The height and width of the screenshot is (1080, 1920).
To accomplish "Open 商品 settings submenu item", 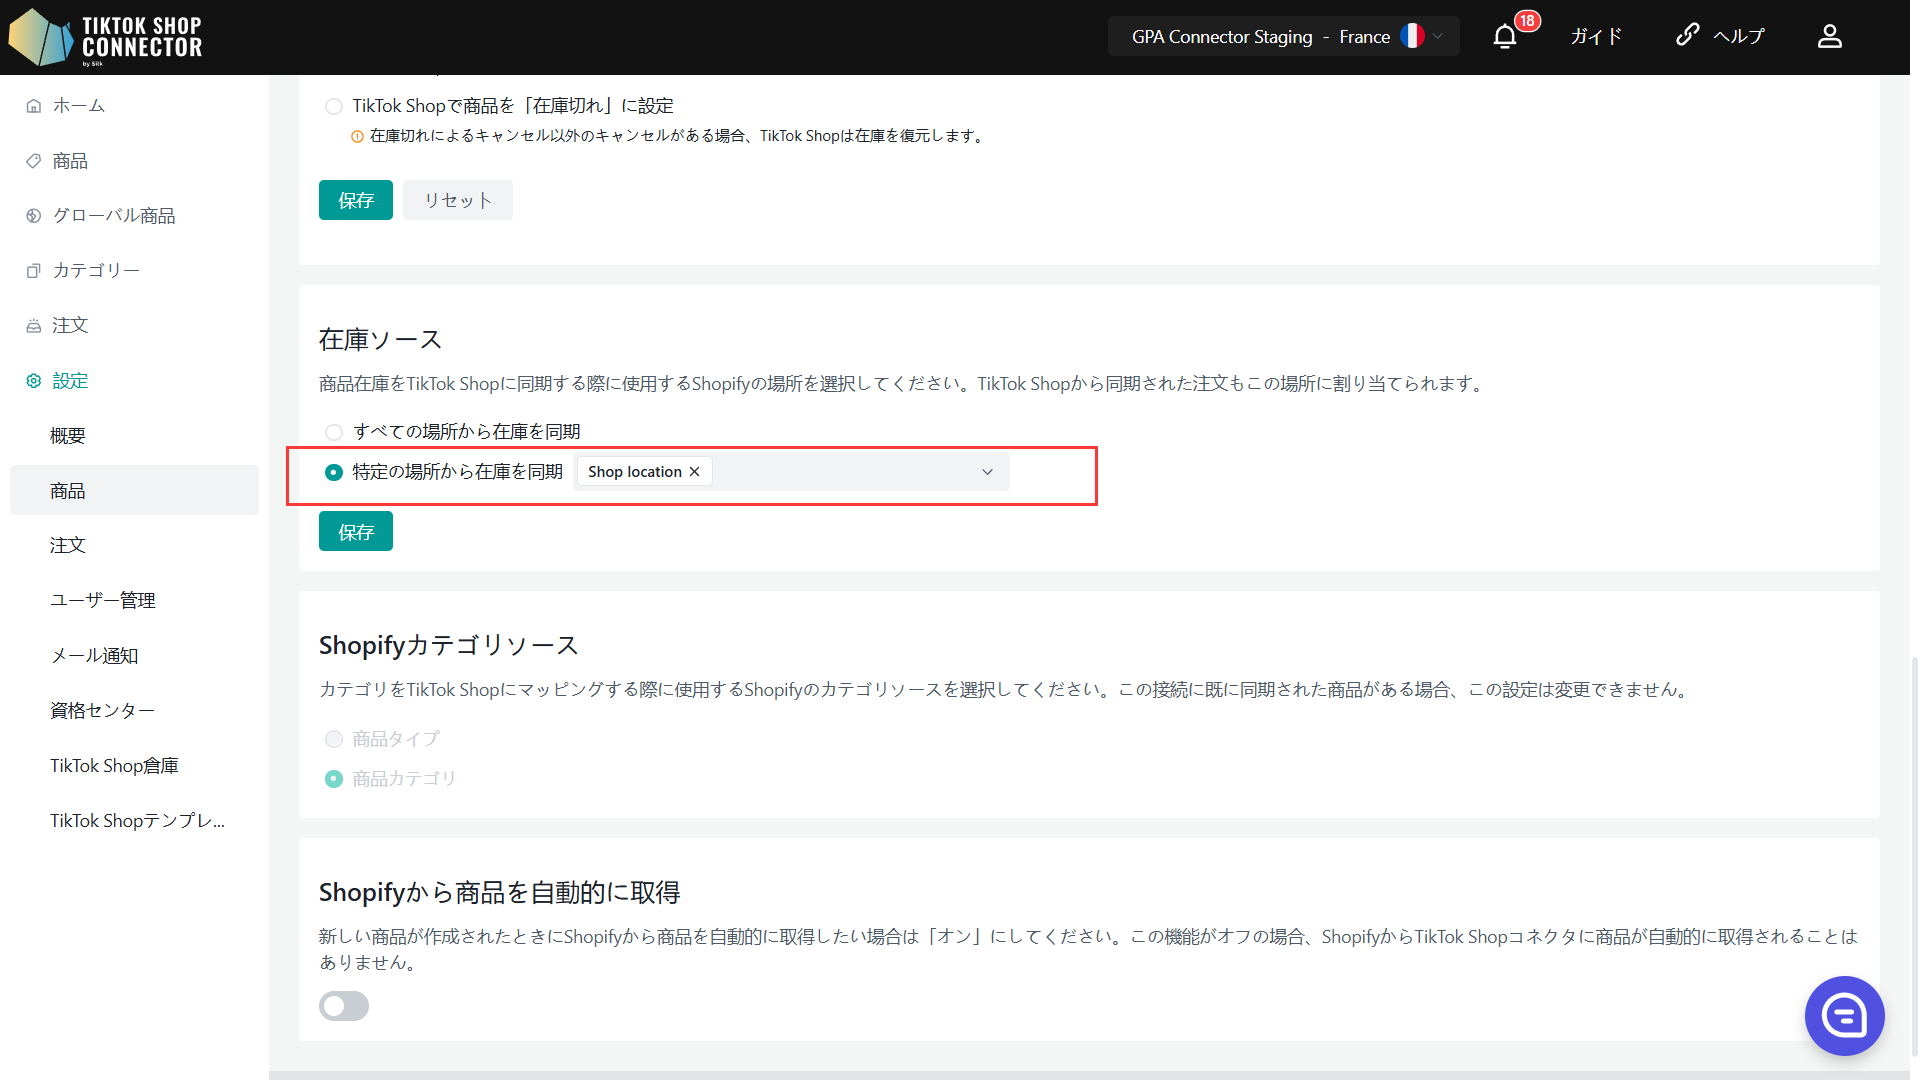I will [134, 490].
